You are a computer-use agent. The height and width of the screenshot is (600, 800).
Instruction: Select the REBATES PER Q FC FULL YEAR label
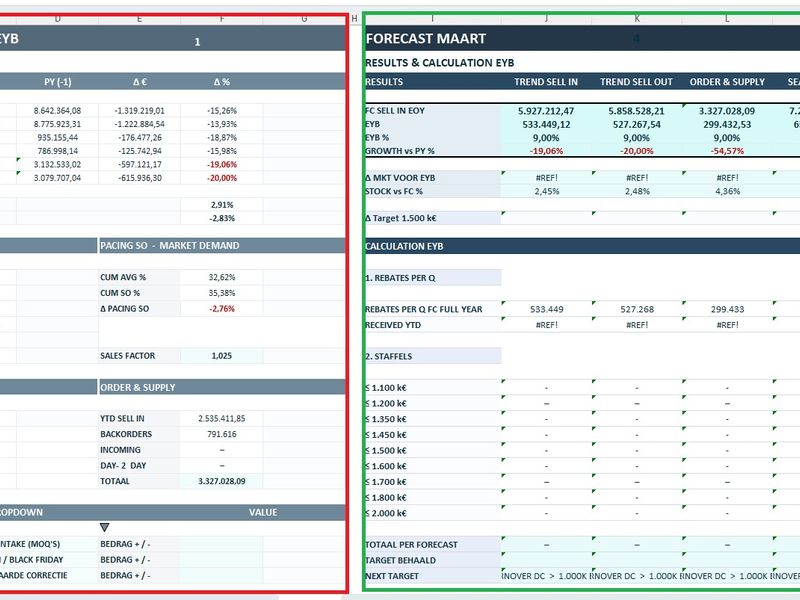(x=424, y=309)
